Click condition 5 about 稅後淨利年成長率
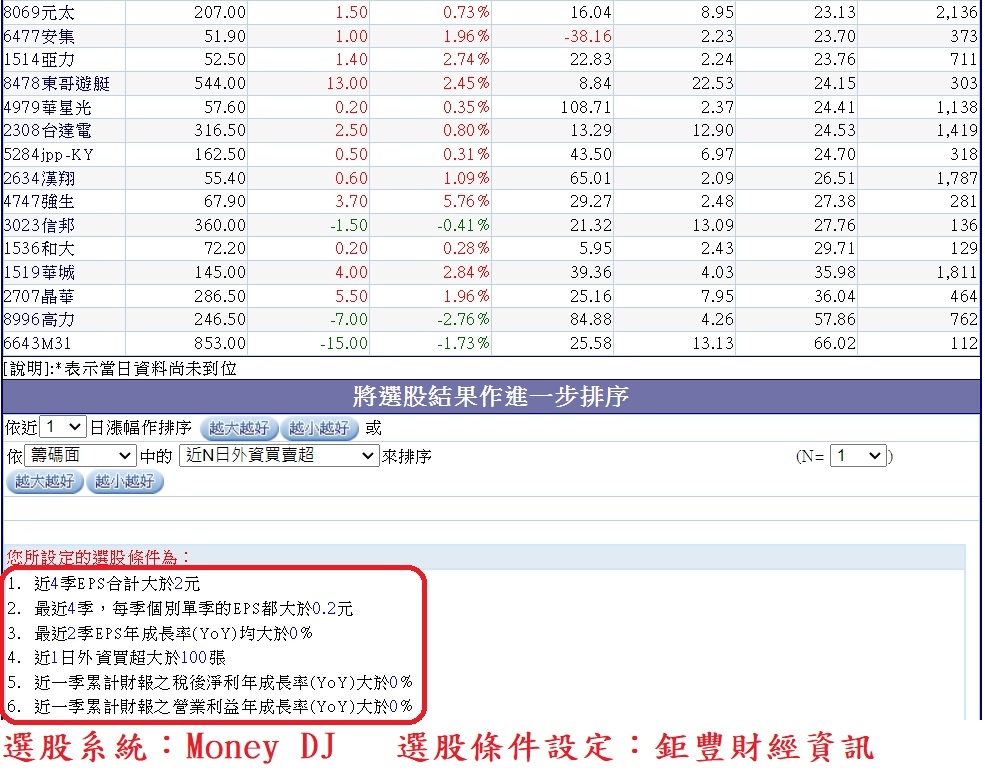This screenshot has height=776, width=985. tap(223, 682)
